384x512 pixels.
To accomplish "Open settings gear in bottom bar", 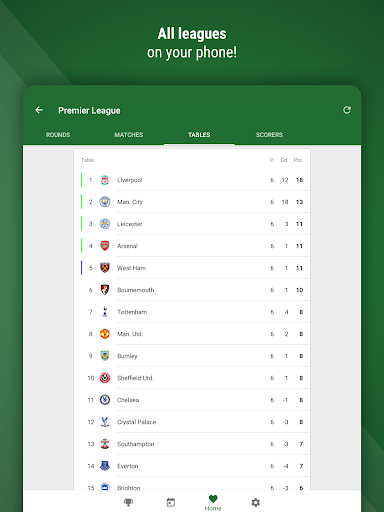I will 255,502.
